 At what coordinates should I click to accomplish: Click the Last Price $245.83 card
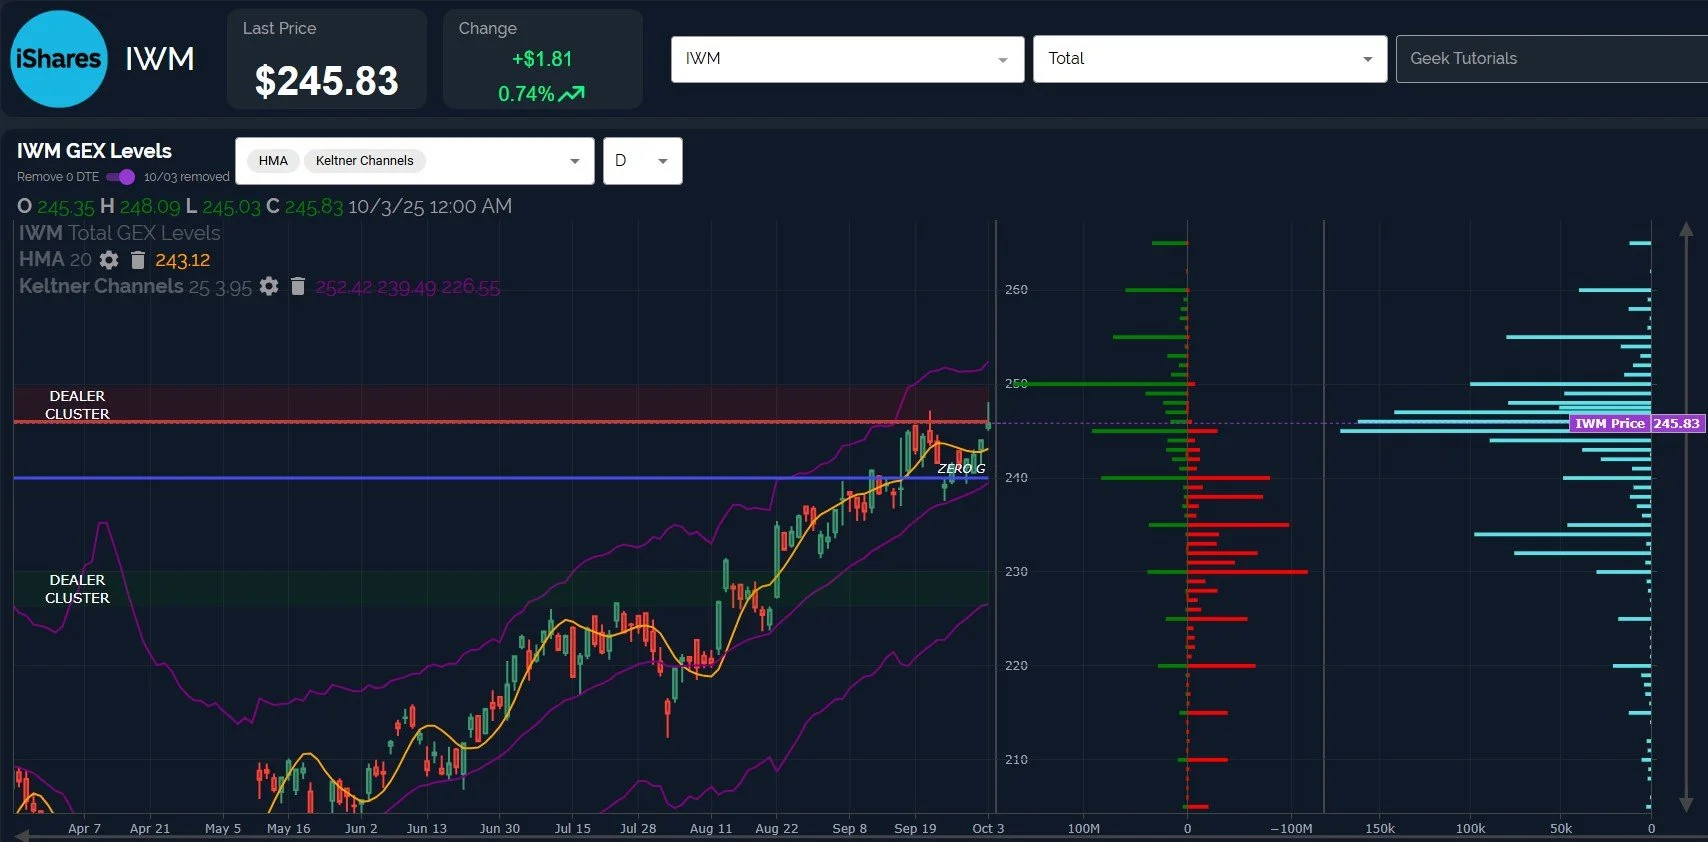coord(327,59)
